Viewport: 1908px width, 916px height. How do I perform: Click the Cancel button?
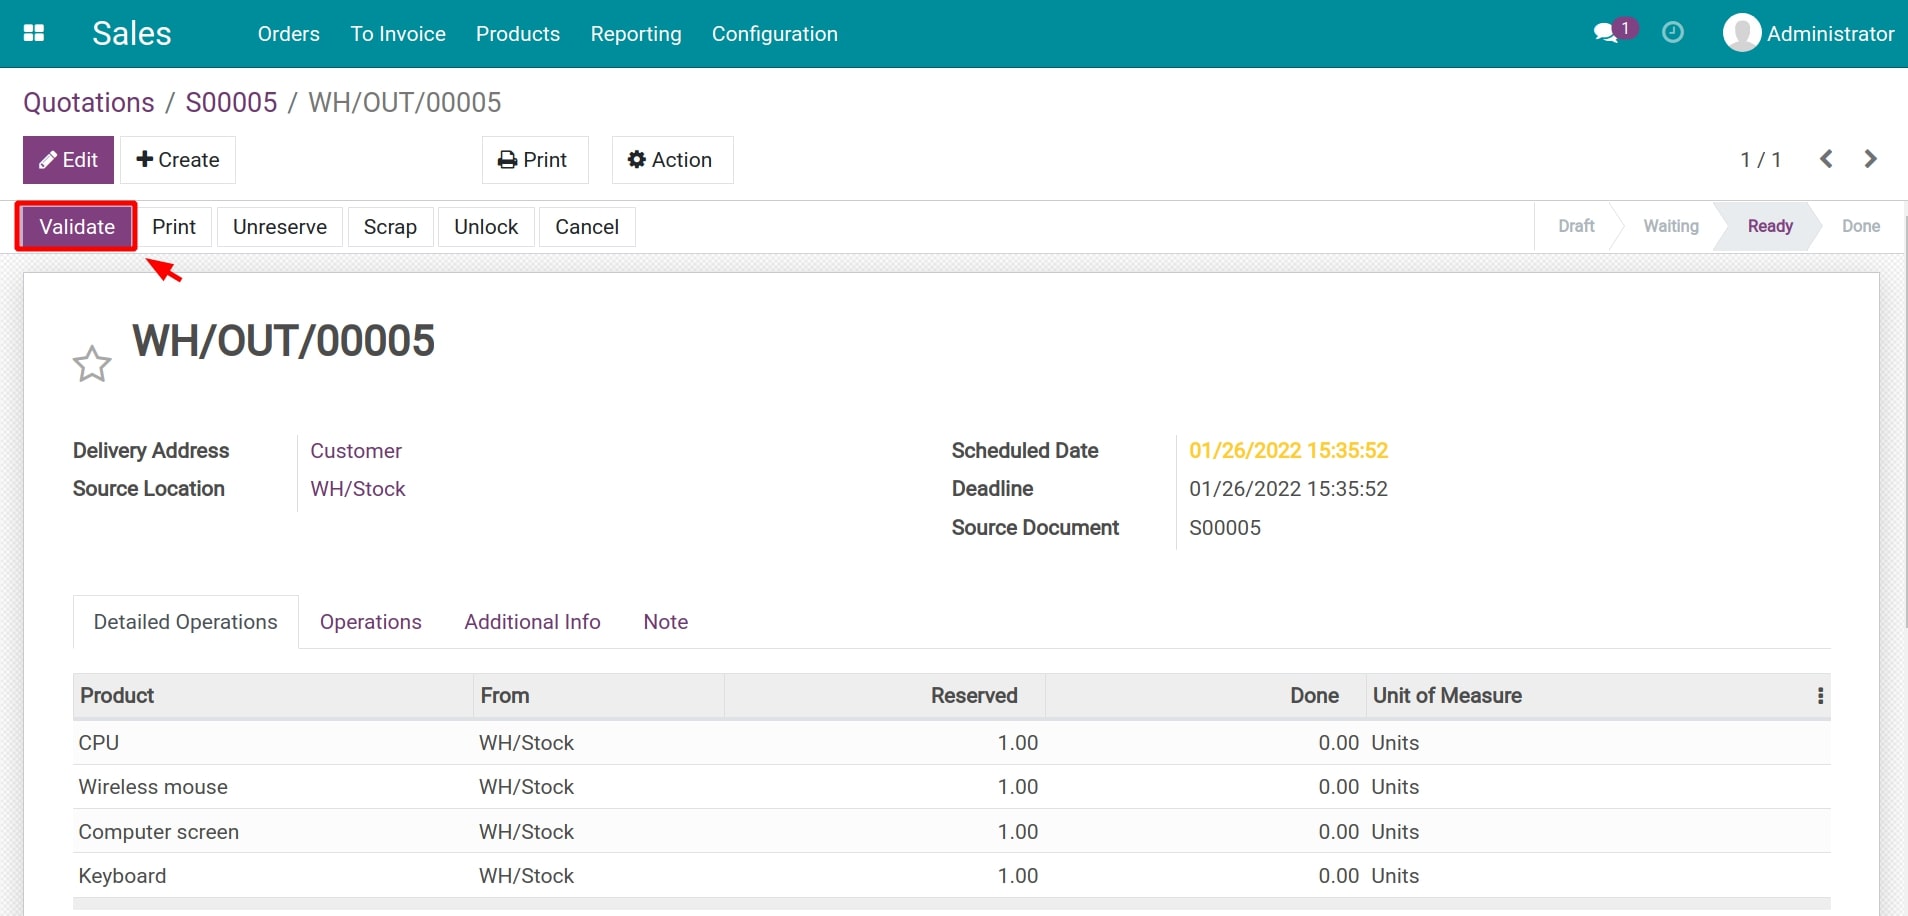click(x=587, y=227)
